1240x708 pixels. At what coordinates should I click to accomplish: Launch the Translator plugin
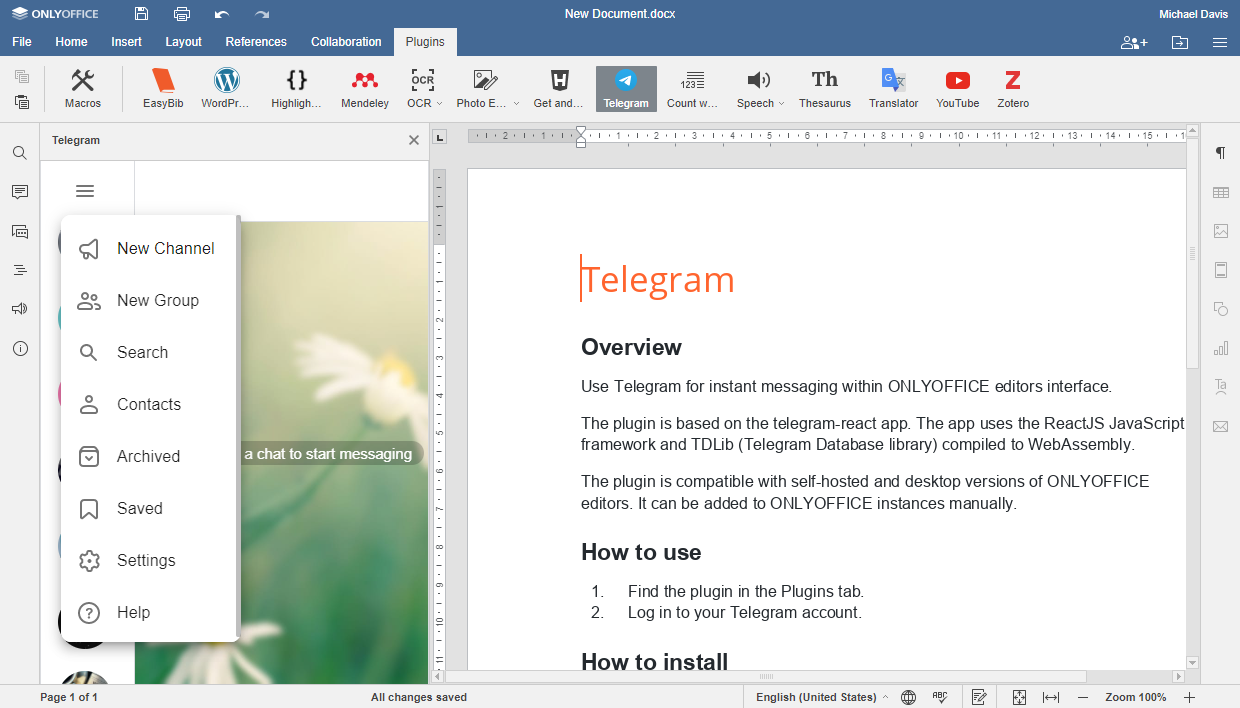click(893, 89)
